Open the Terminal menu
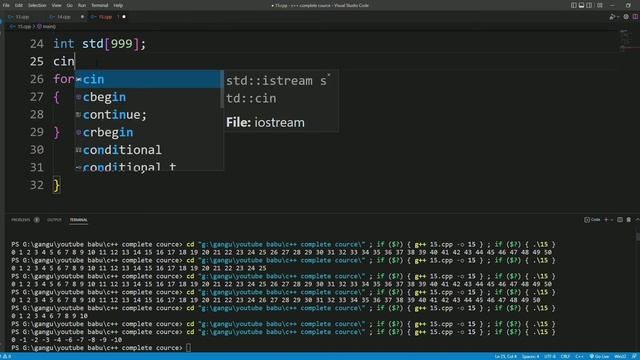 coord(100,5)
